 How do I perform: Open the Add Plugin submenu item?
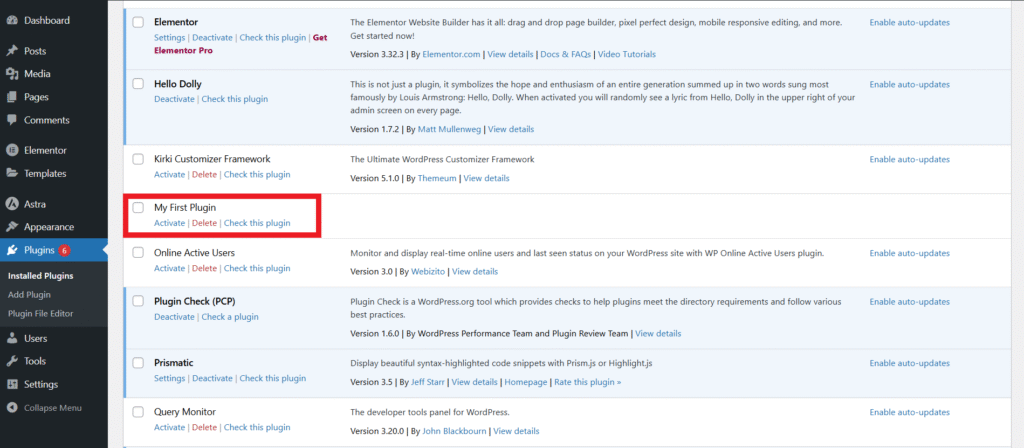tap(29, 295)
